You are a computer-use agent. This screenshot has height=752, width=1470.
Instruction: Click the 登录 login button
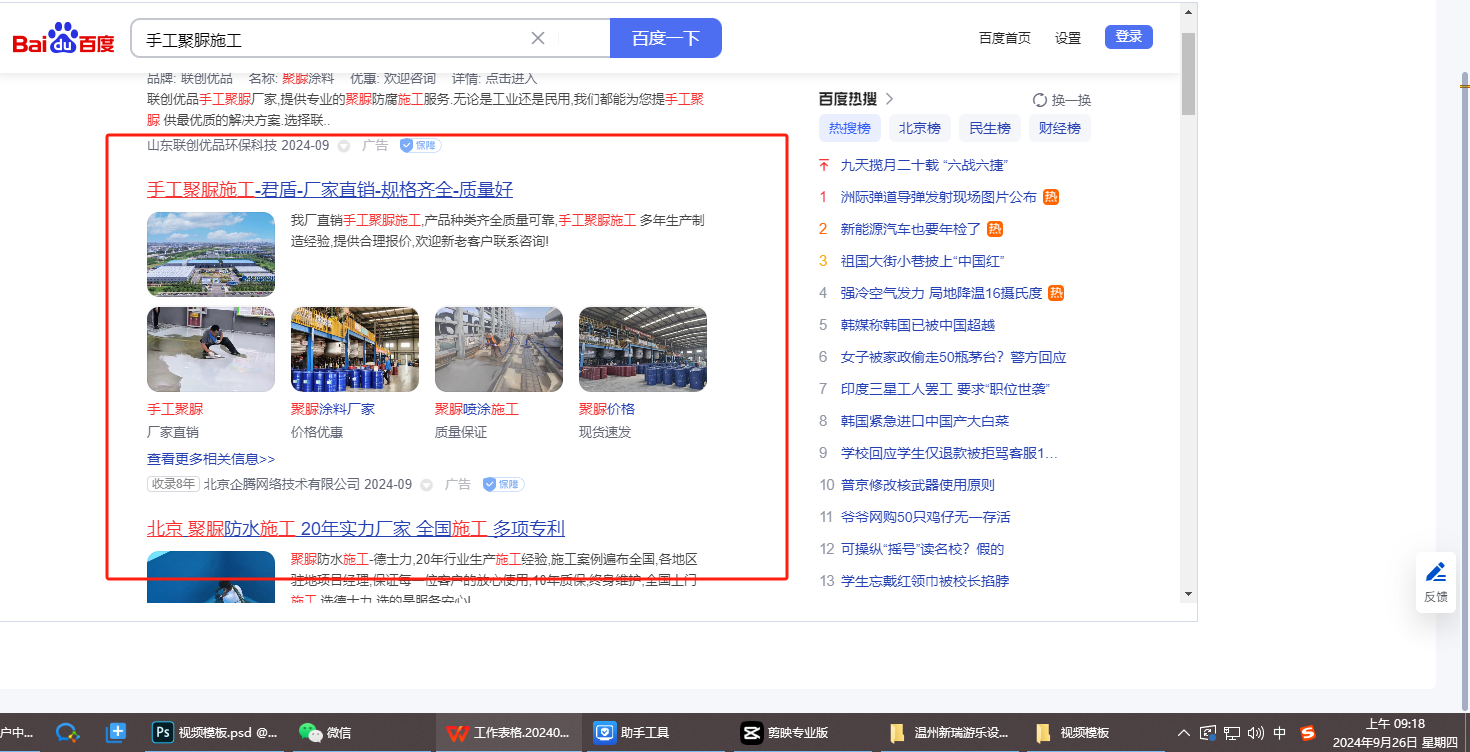coord(1128,37)
